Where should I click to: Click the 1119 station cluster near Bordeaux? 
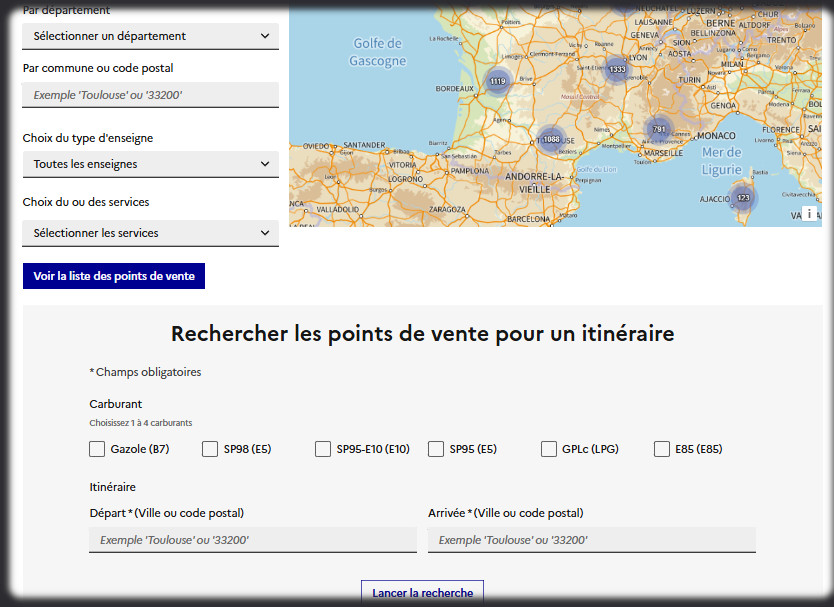click(x=497, y=81)
